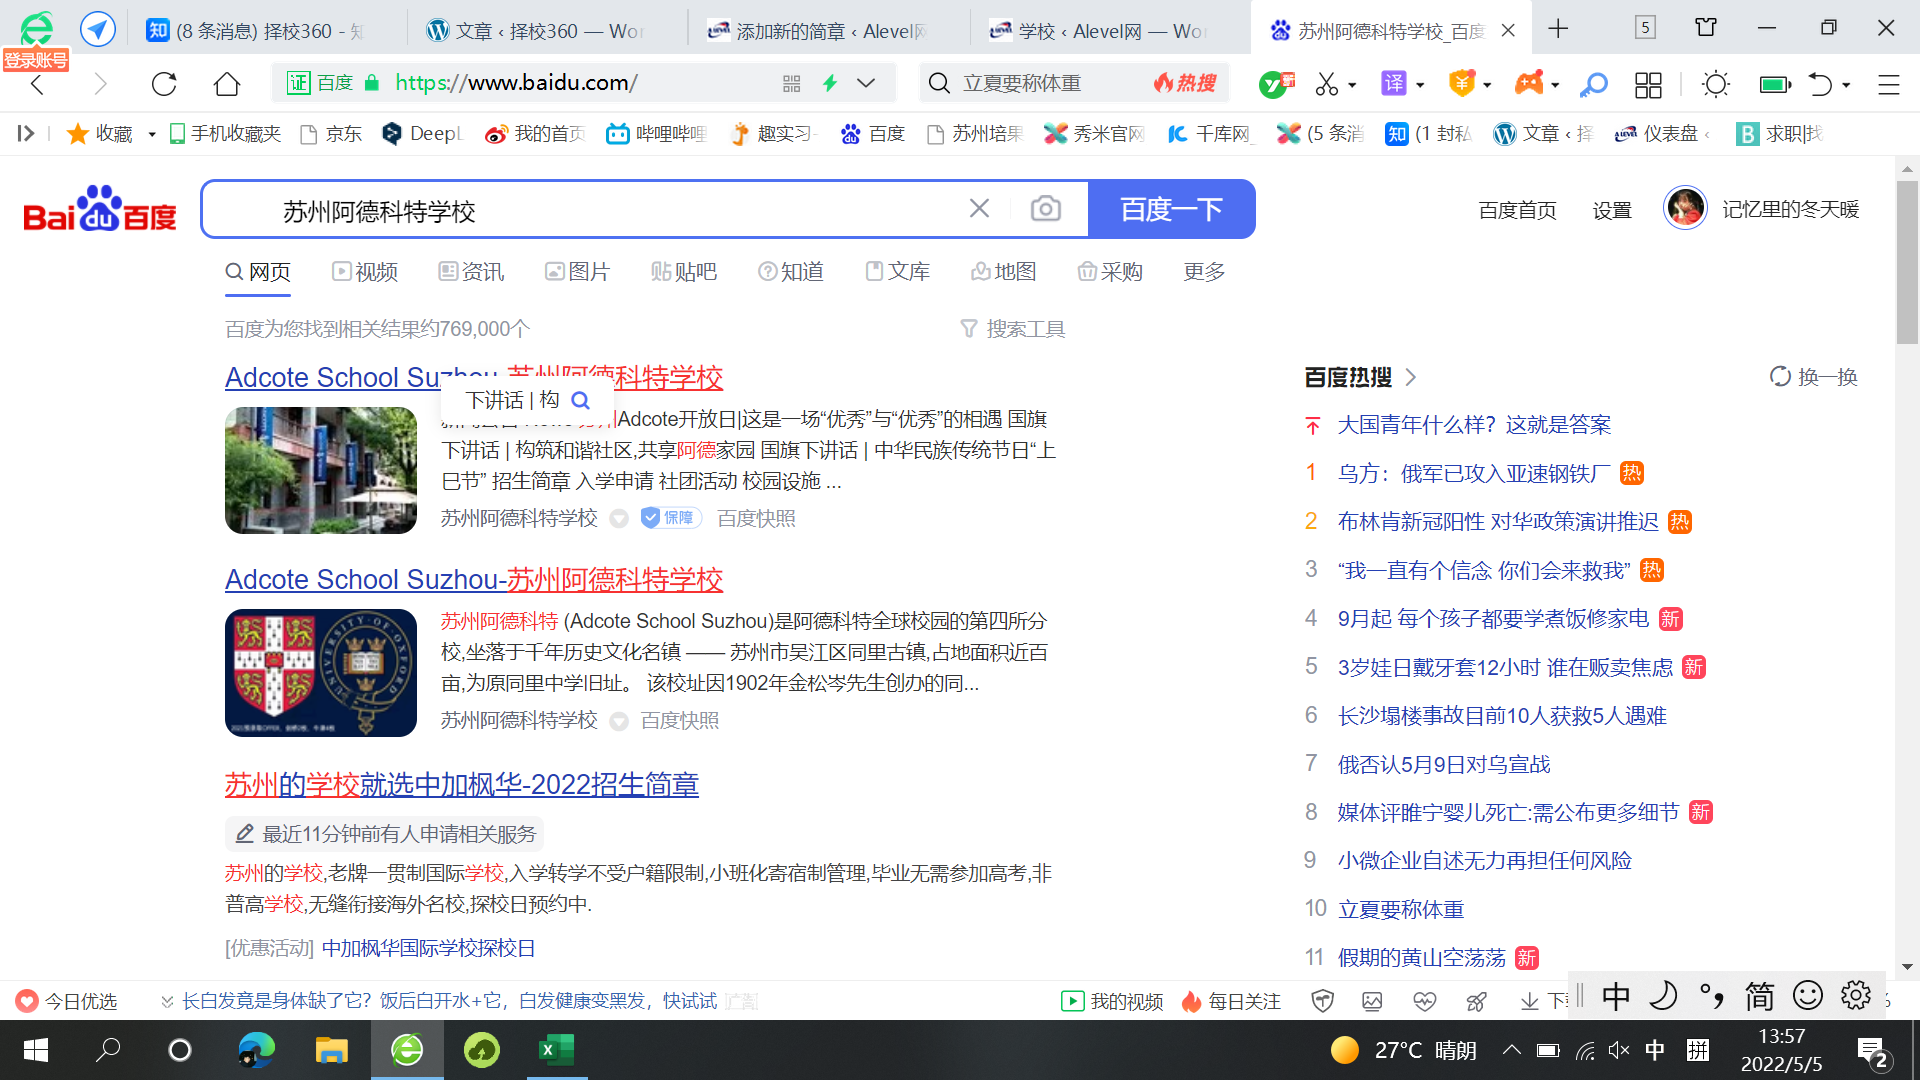Open the scissors screenshot tool
Viewport: 1920px width, 1080px height.
pyautogui.click(x=1327, y=84)
